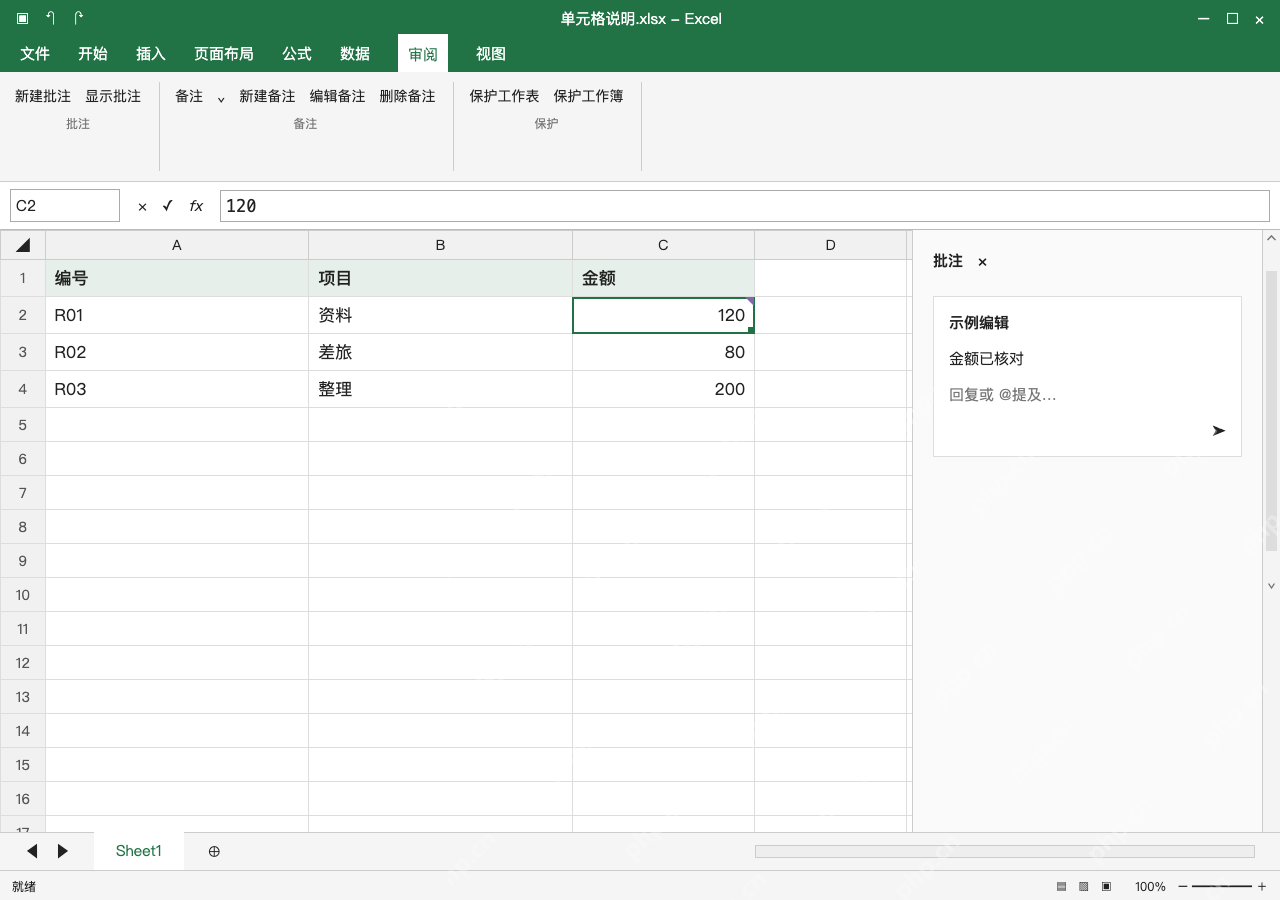Screen dimensions: 1280x900
Task: Click the 显示批注 button
Action: 113,96
